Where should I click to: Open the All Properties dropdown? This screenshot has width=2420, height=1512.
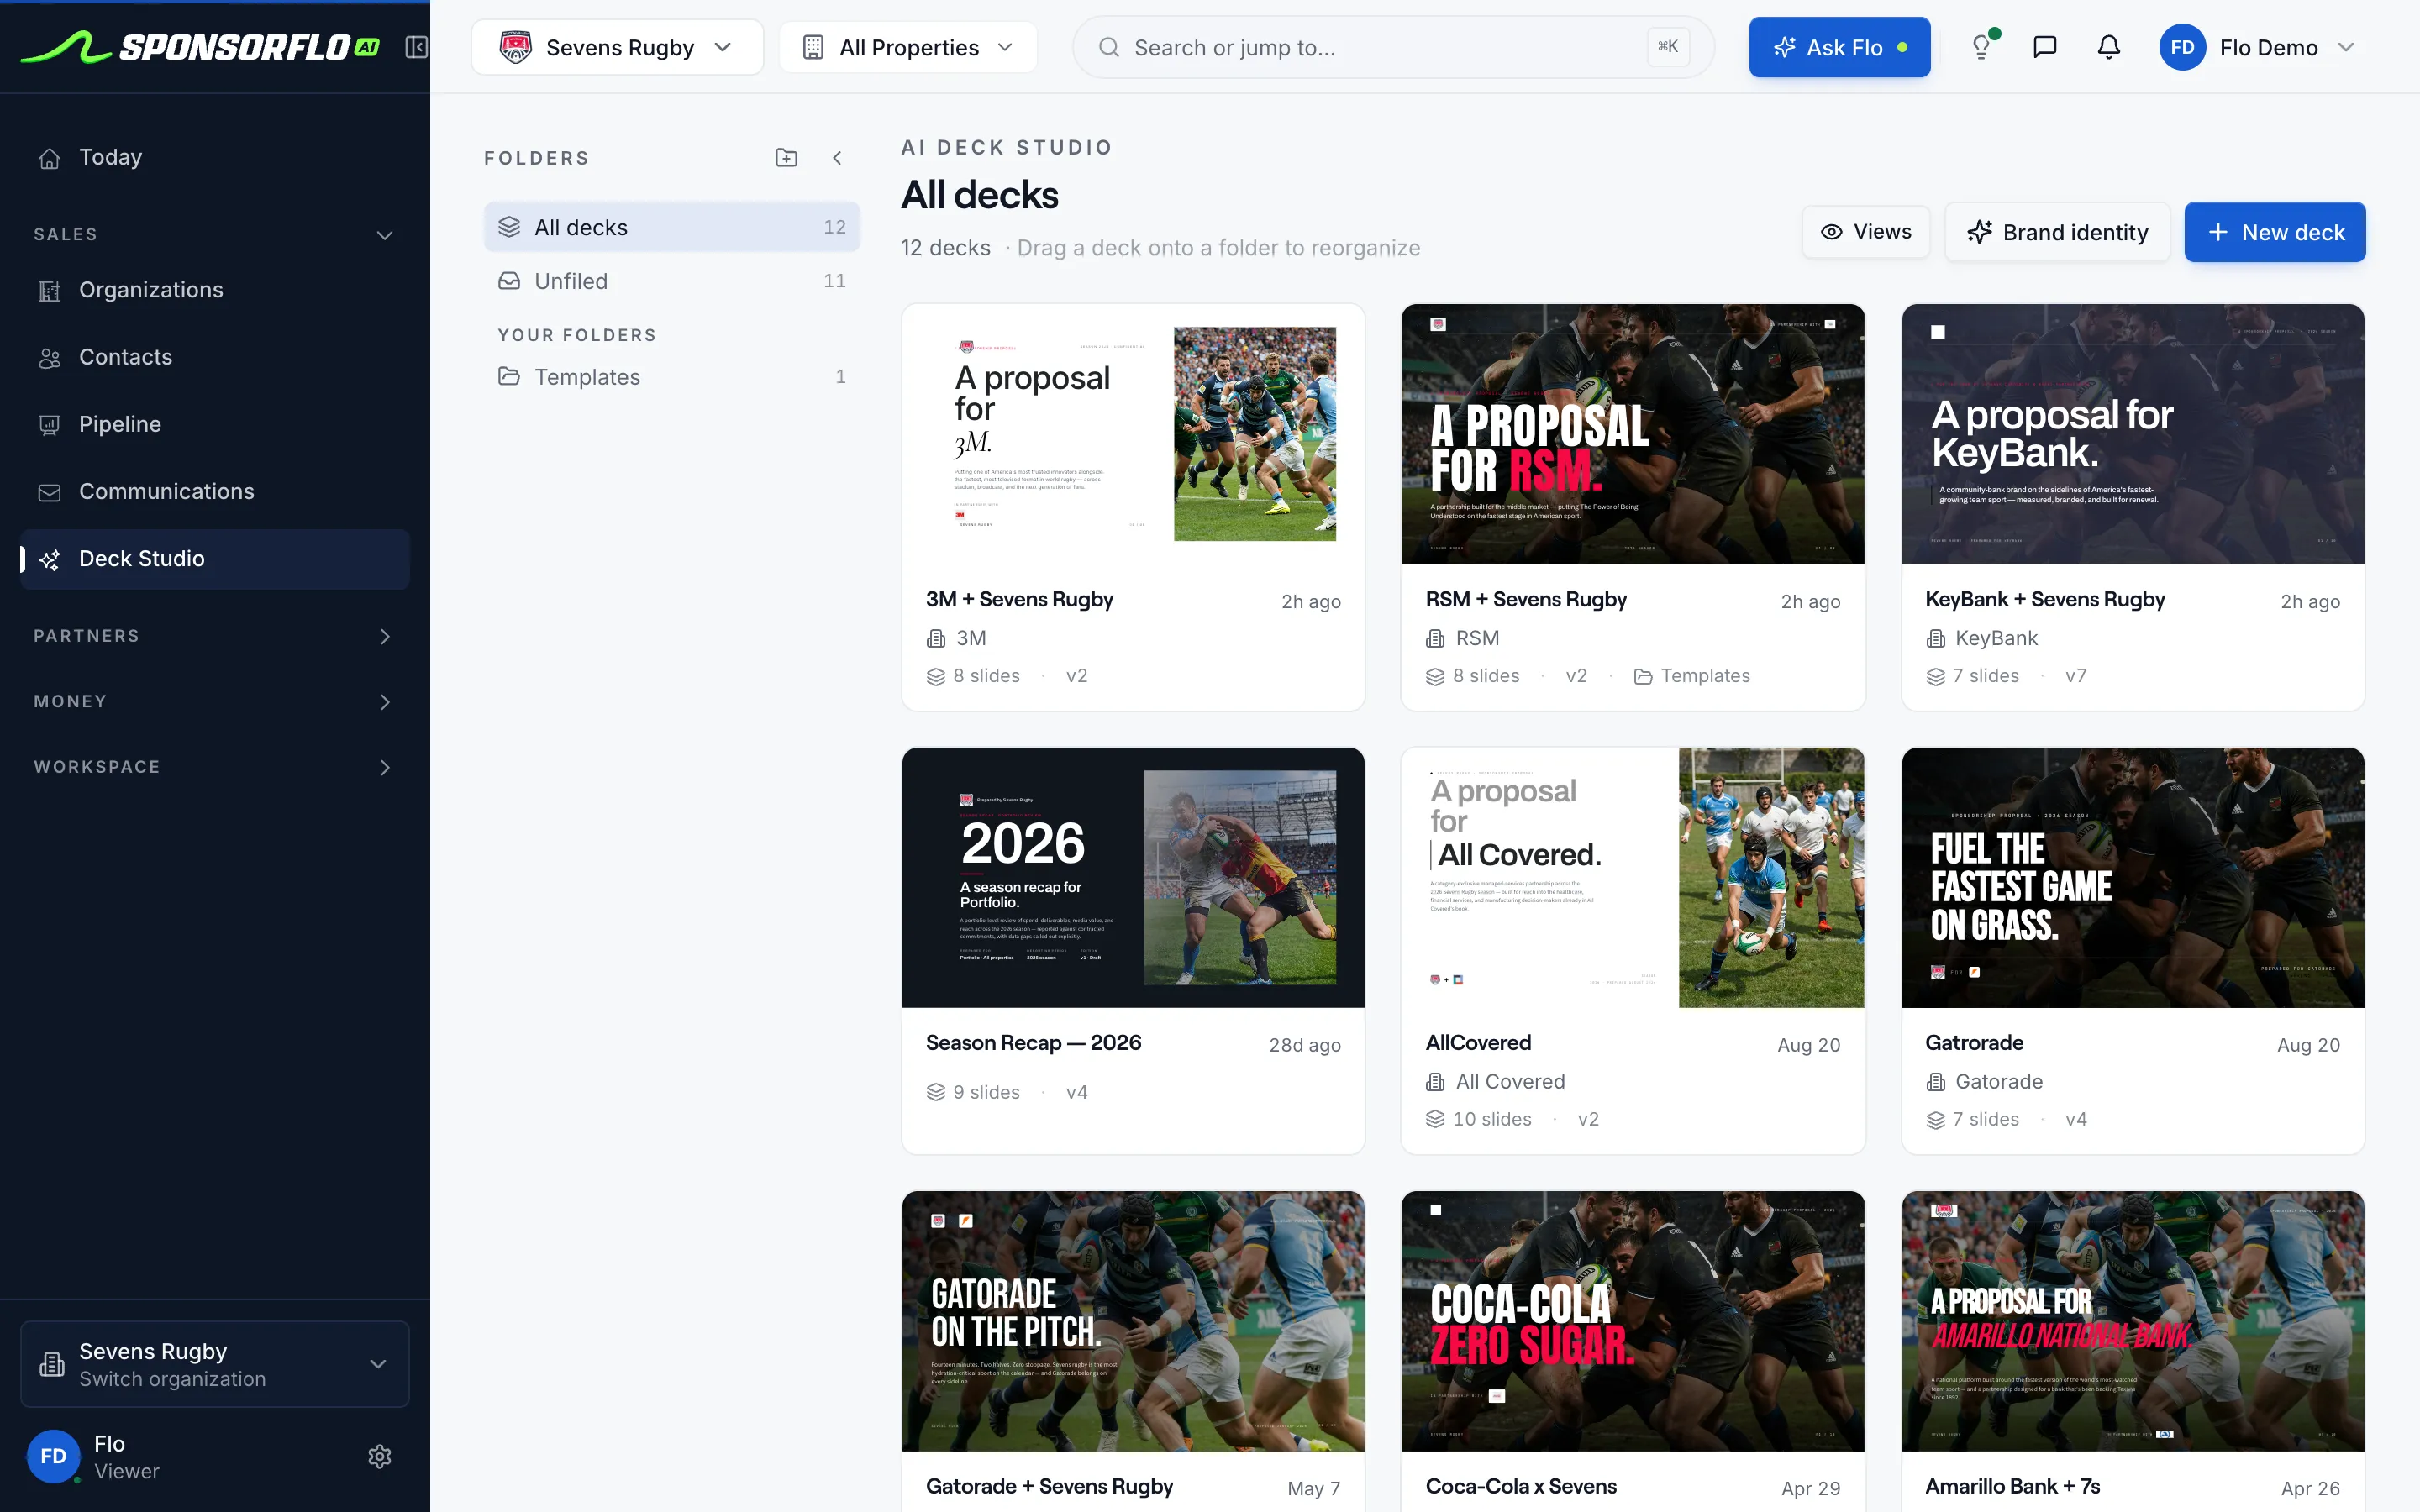pyautogui.click(x=908, y=47)
